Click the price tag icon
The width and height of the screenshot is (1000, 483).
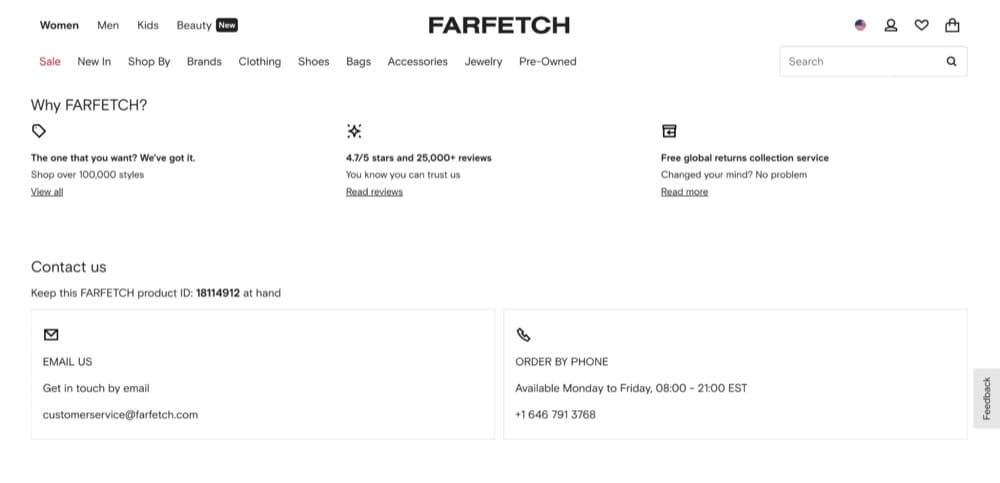pos(39,131)
